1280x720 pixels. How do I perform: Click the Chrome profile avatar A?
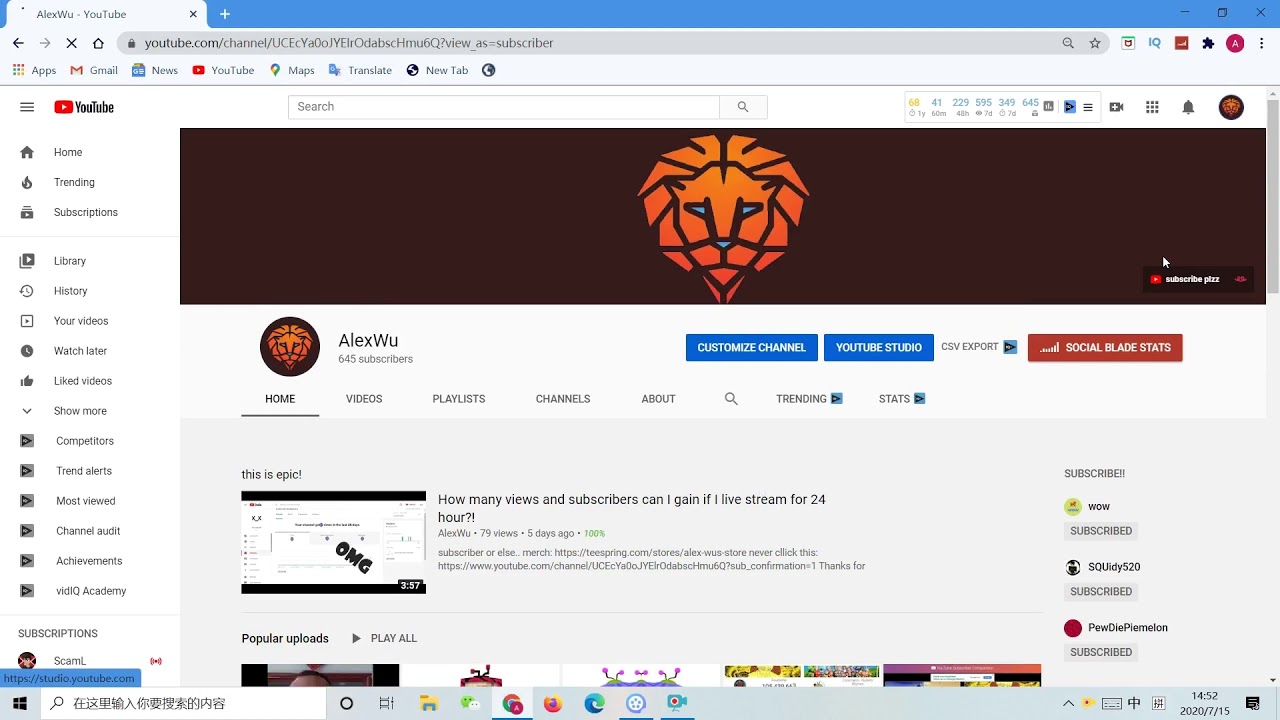click(x=1235, y=43)
